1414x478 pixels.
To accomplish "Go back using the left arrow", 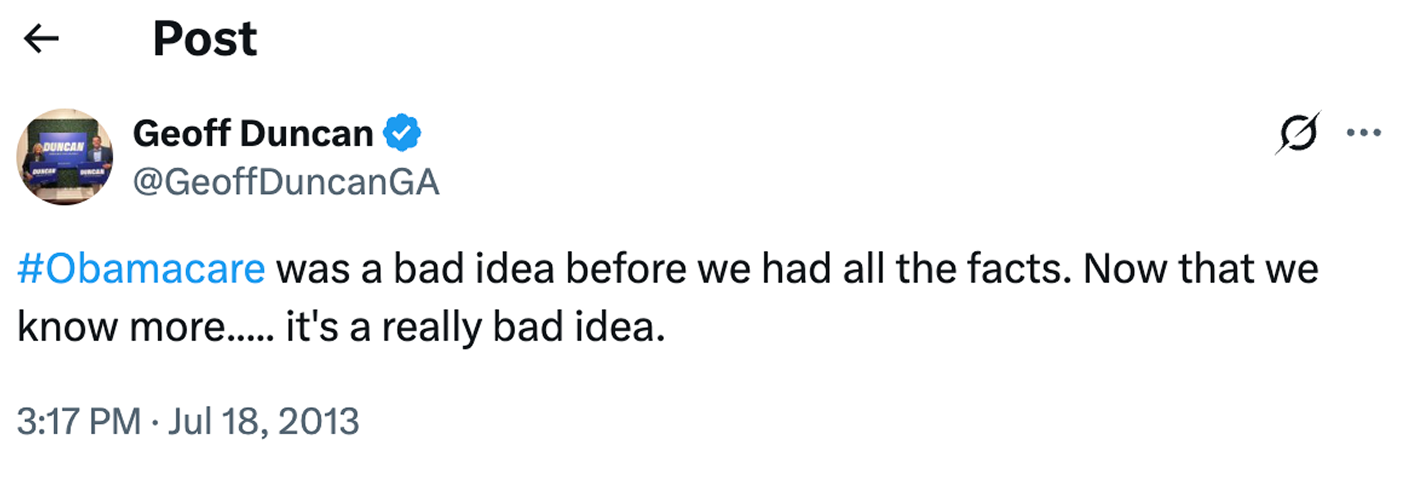I will tap(41, 40).
